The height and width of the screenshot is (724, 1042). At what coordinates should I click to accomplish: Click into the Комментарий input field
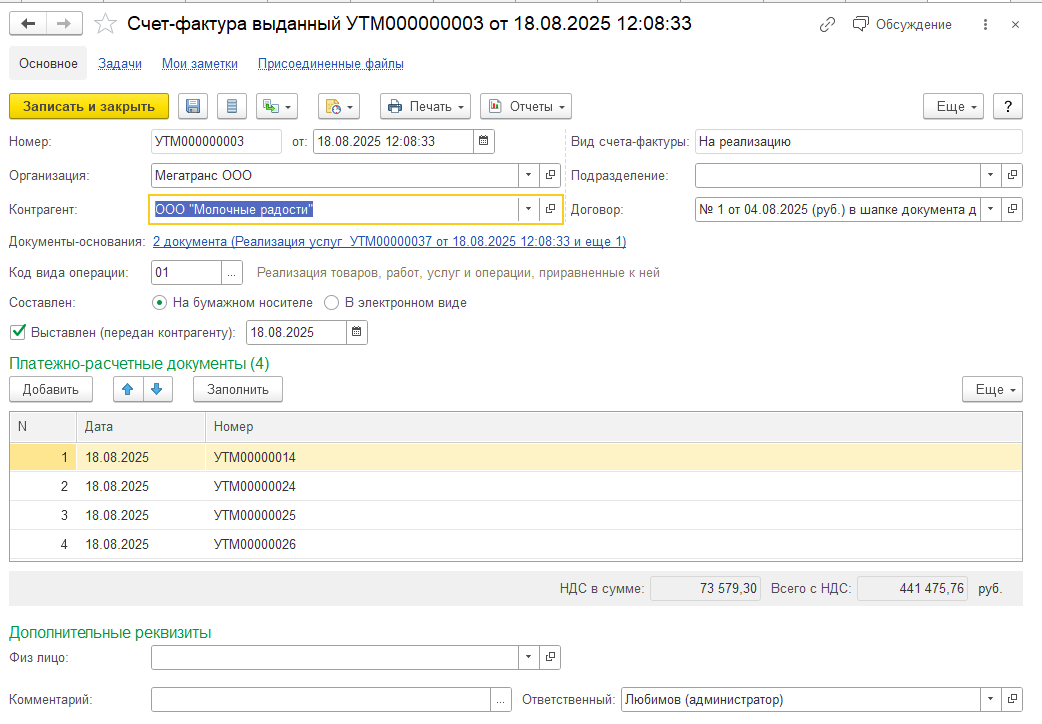pyautogui.click(x=320, y=699)
